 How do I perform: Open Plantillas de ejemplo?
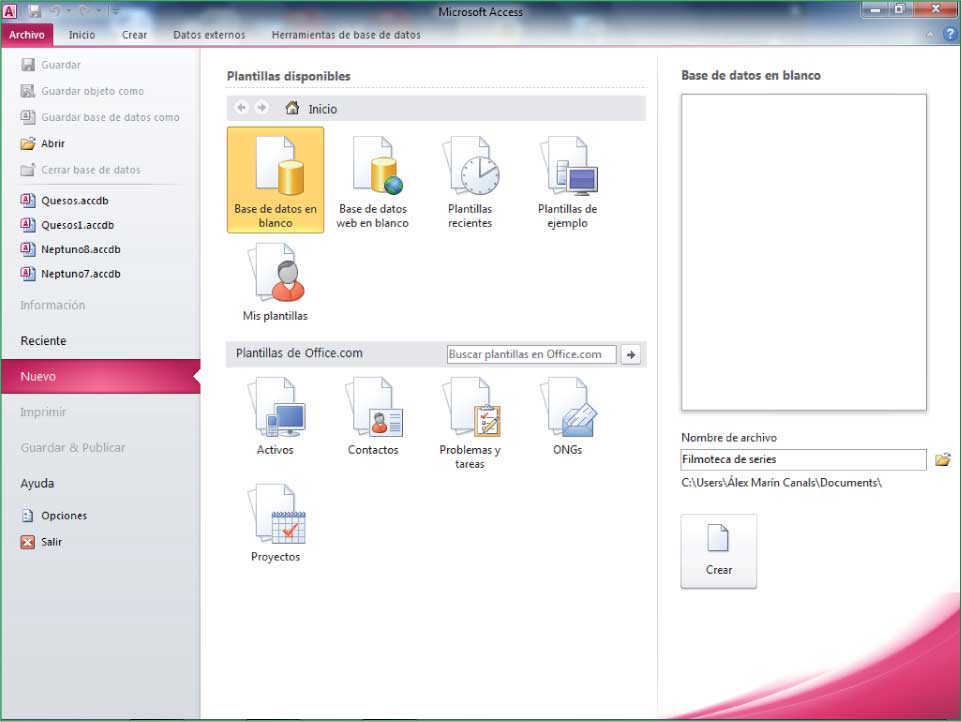point(568,182)
